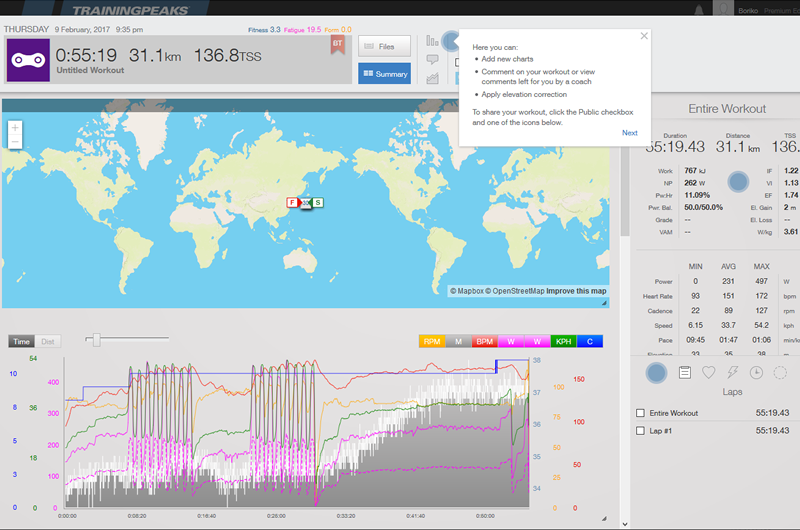Select the peak times clock icon
This screenshot has height=530, width=800.
coord(756,372)
